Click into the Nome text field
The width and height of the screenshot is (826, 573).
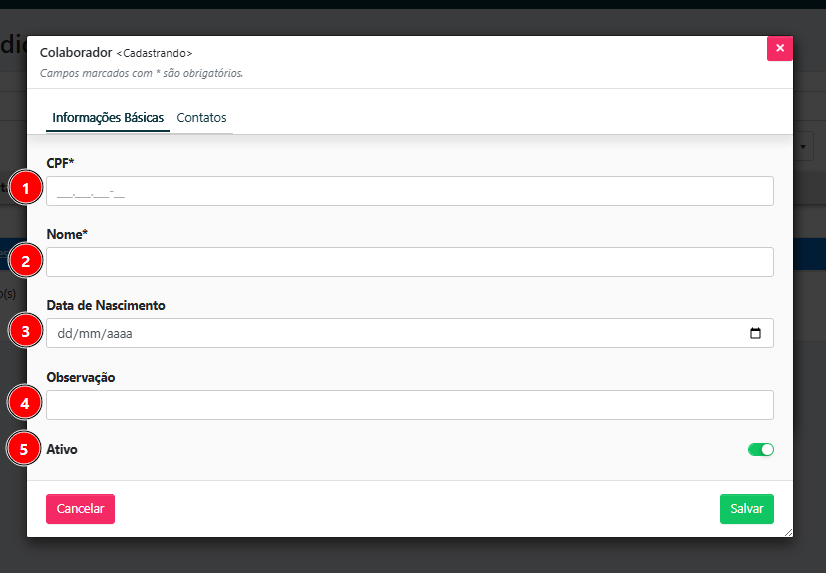(x=409, y=262)
